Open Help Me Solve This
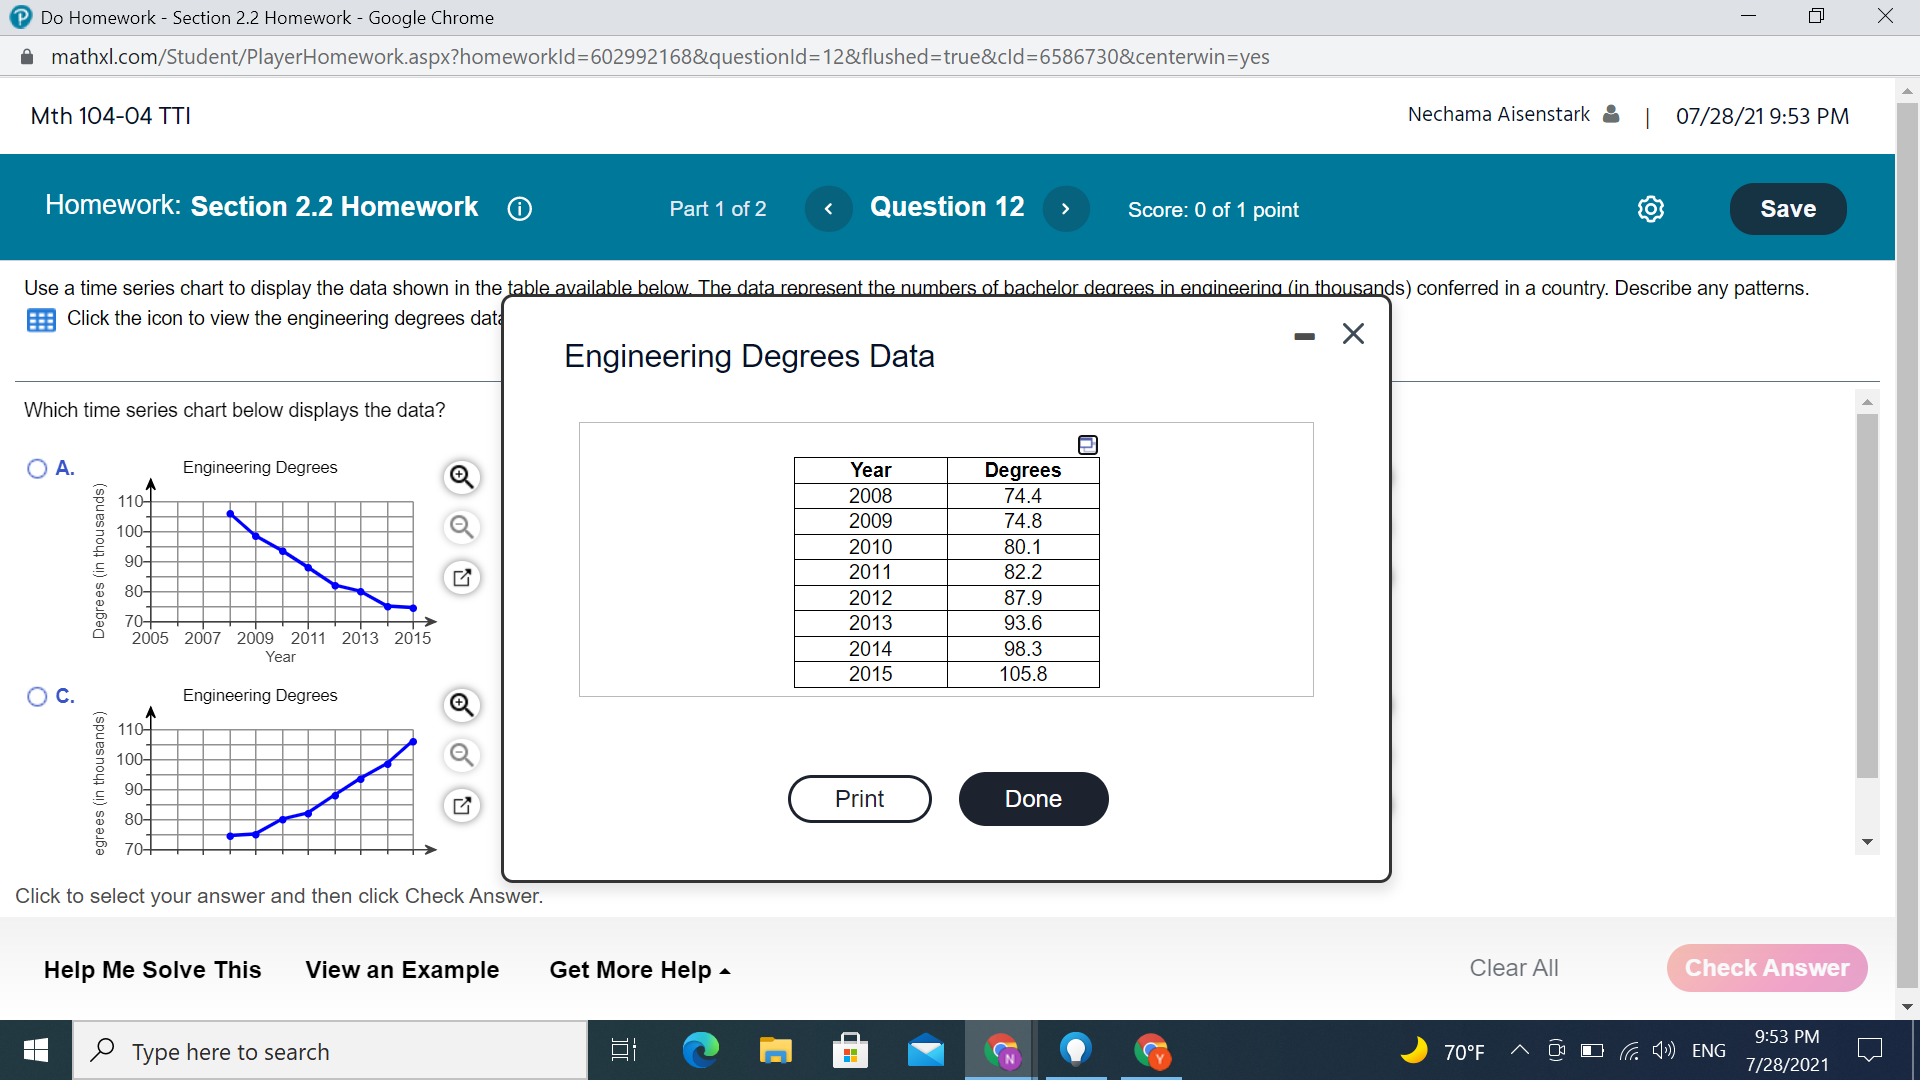 pos(152,969)
